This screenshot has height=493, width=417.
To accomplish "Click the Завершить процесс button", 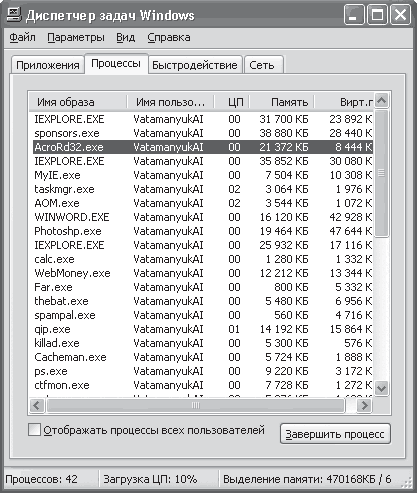I will coord(335,434).
